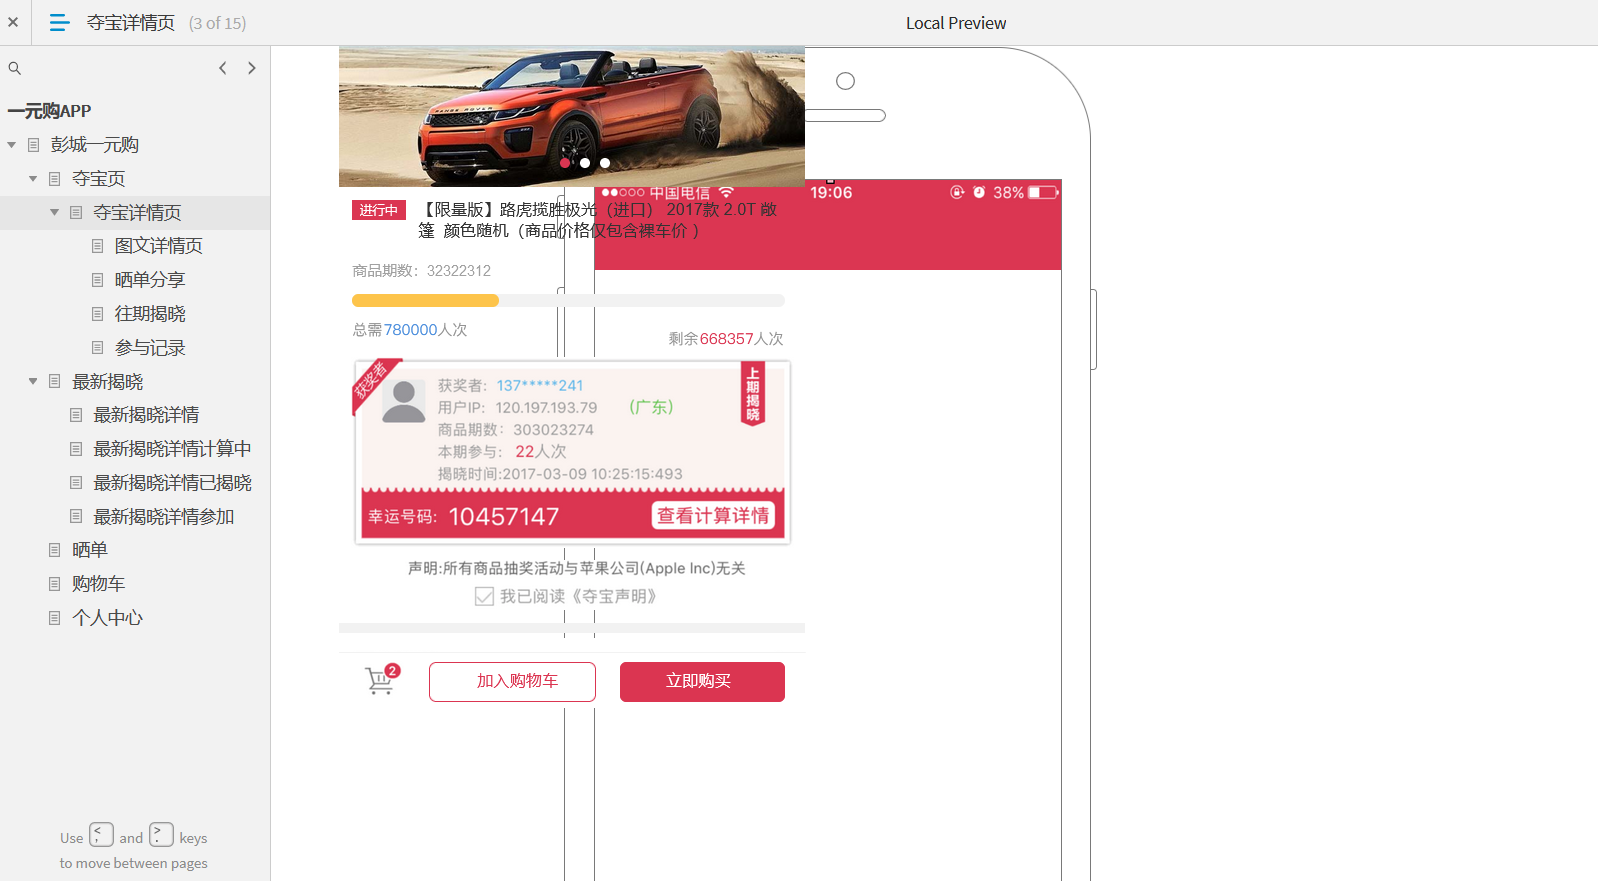Toggle the sitemap hamburger menu icon
This screenshot has height=881, width=1598.
(59, 22)
